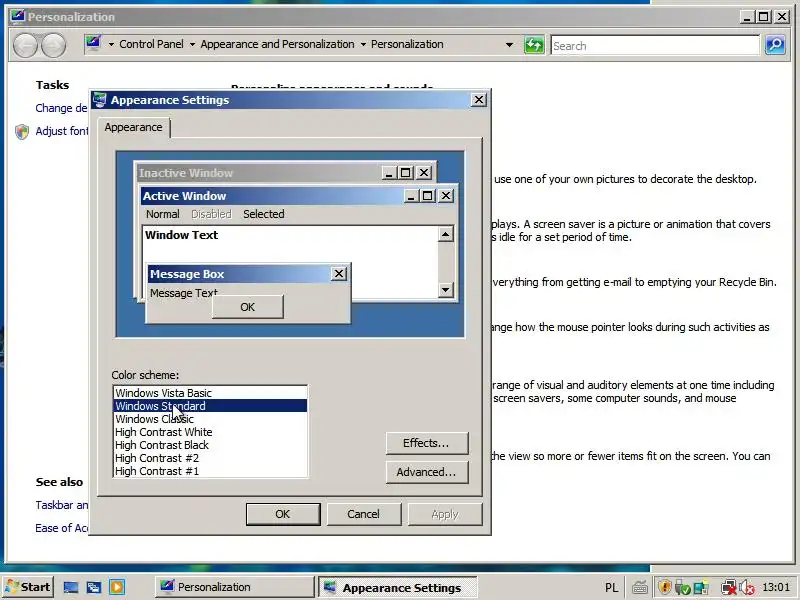
Task: Open the Adjust font size task link
Action: 62,131
